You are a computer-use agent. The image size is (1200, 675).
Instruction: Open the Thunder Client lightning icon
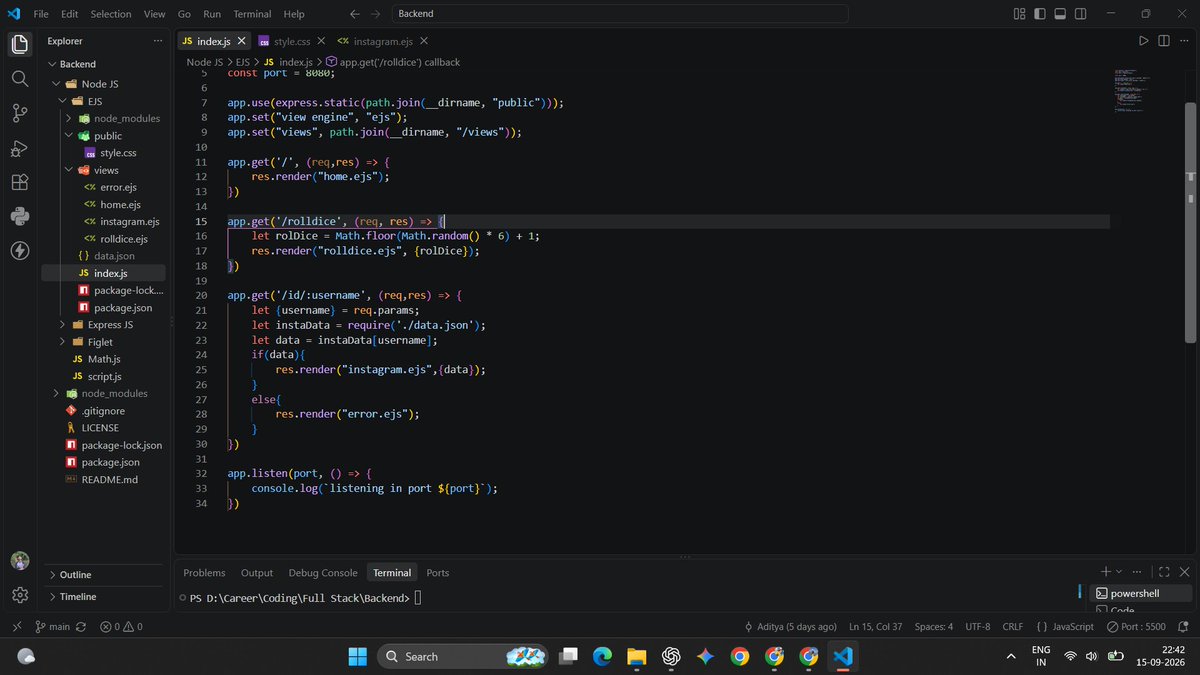pyautogui.click(x=19, y=250)
